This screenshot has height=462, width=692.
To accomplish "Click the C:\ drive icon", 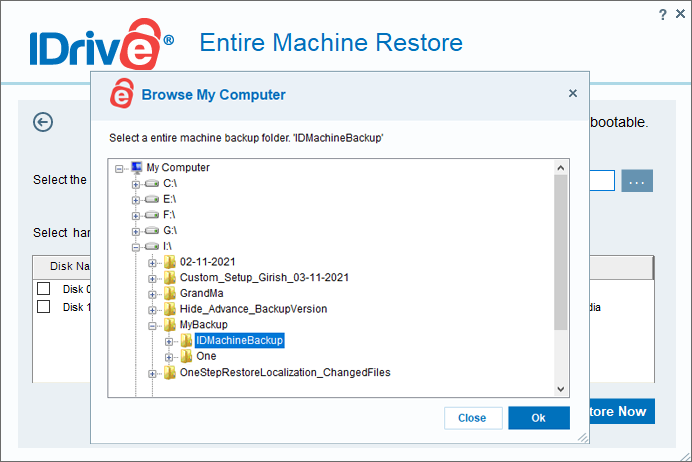I will 152,184.
